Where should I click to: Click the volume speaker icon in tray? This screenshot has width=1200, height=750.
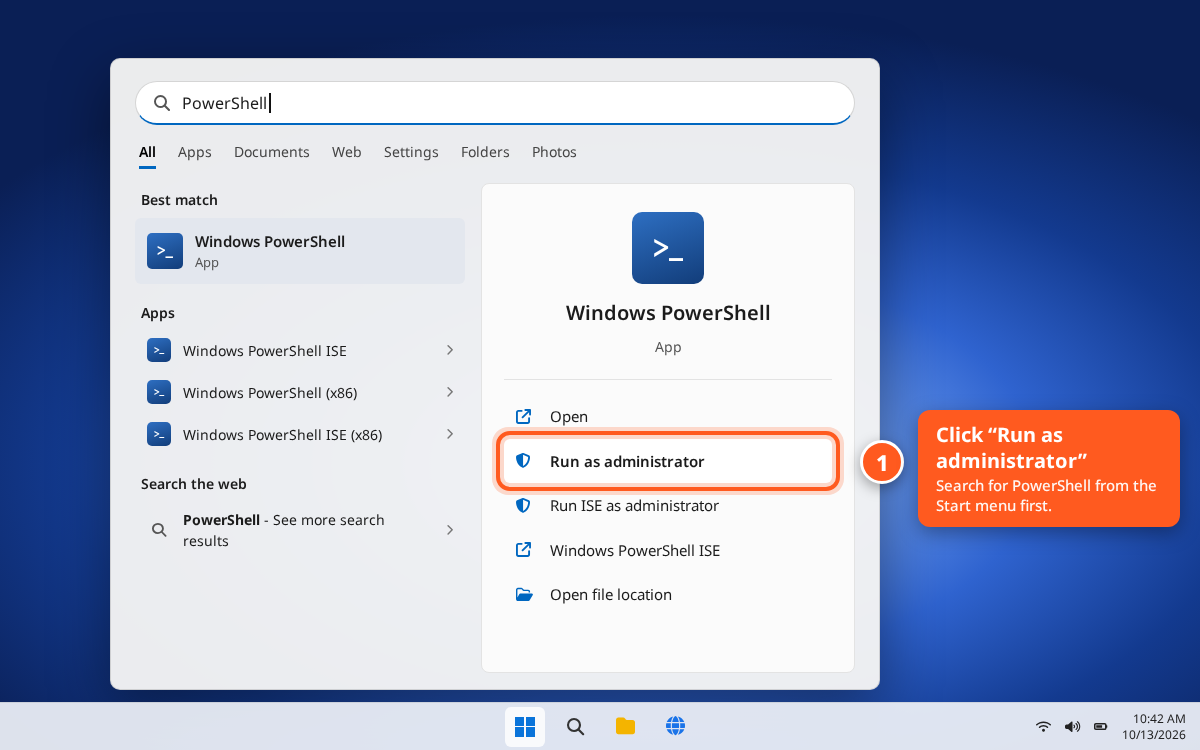click(x=1072, y=726)
